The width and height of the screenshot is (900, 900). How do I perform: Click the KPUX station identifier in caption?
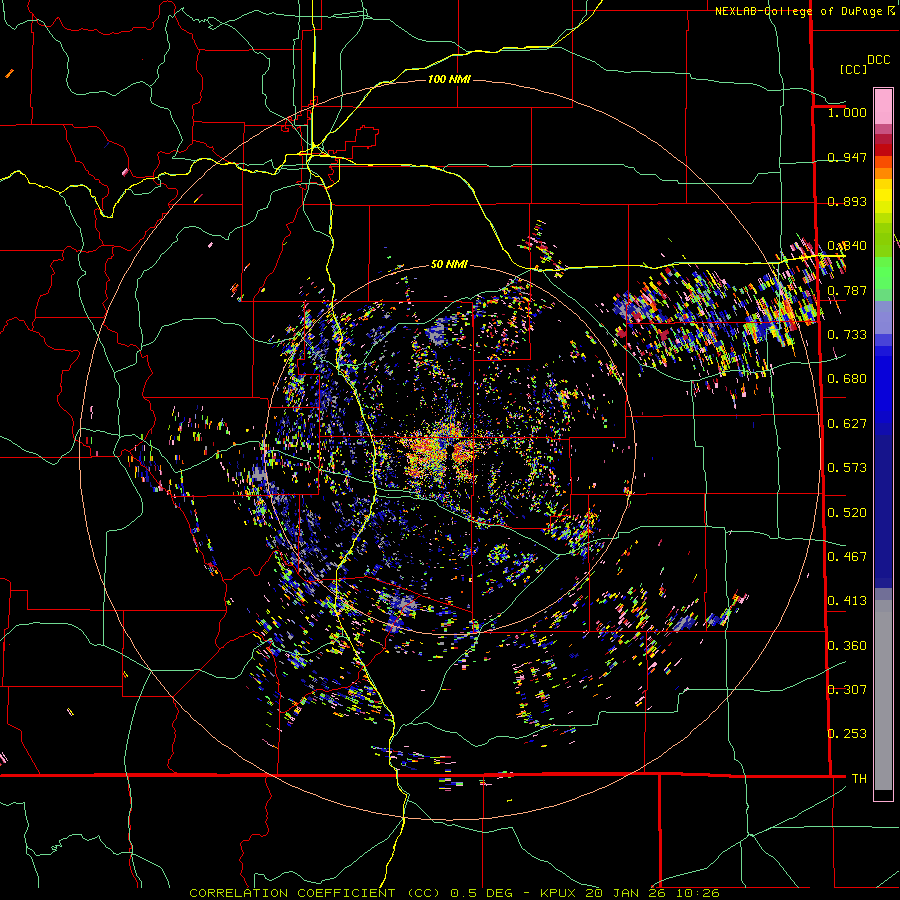pos(560,893)
